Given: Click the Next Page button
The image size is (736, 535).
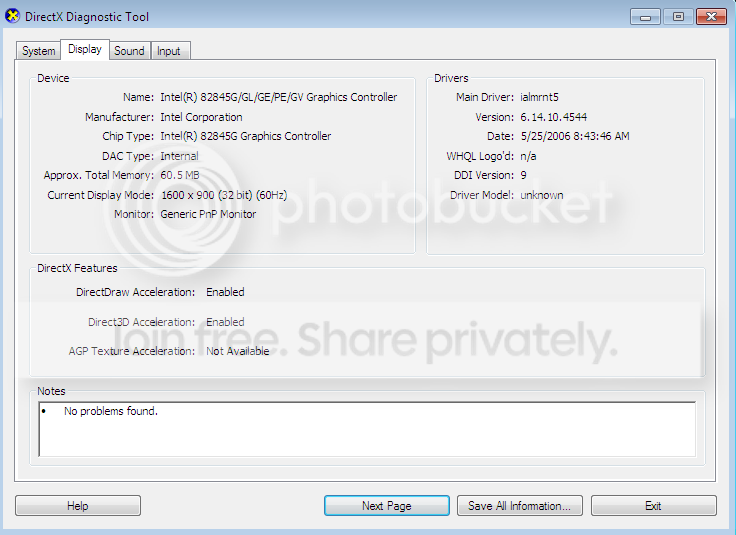Looking at the screenshot, I should pos(387,505).
